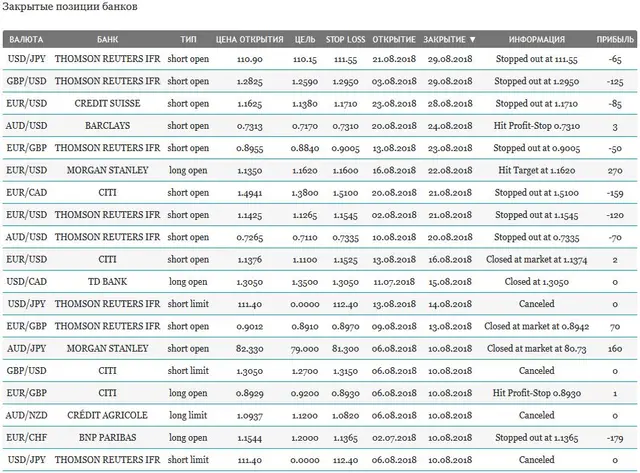Click profit value -179
640x473 pixels.
615,438
